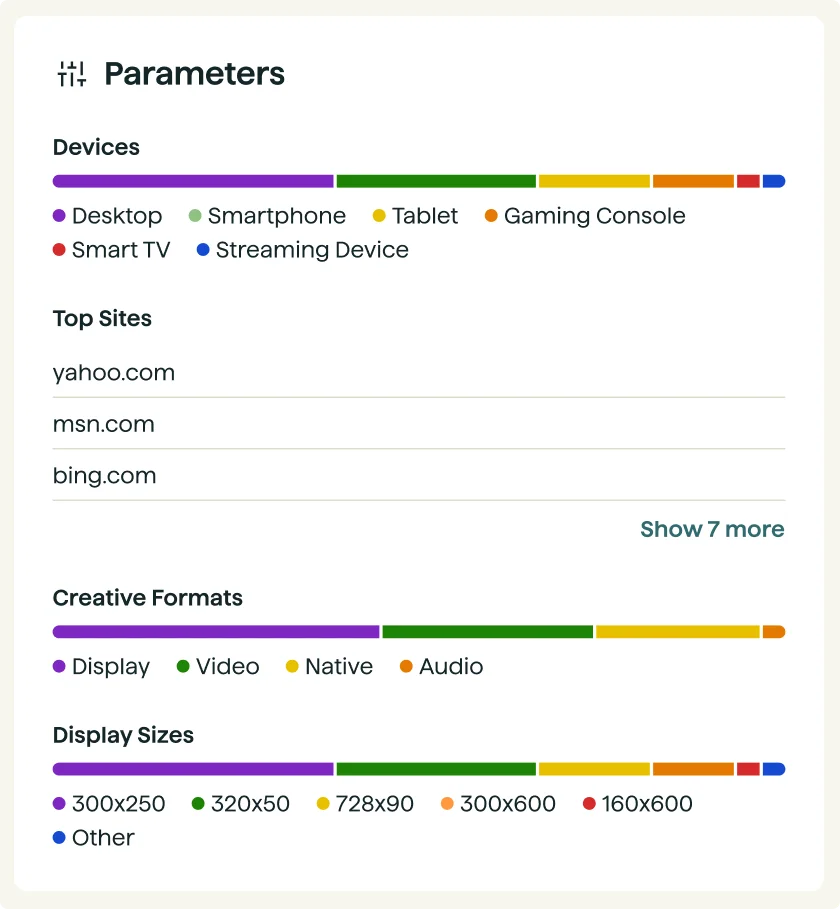Open the msn.com top site row
Viewport: 840px width, 909px height.
419,424
